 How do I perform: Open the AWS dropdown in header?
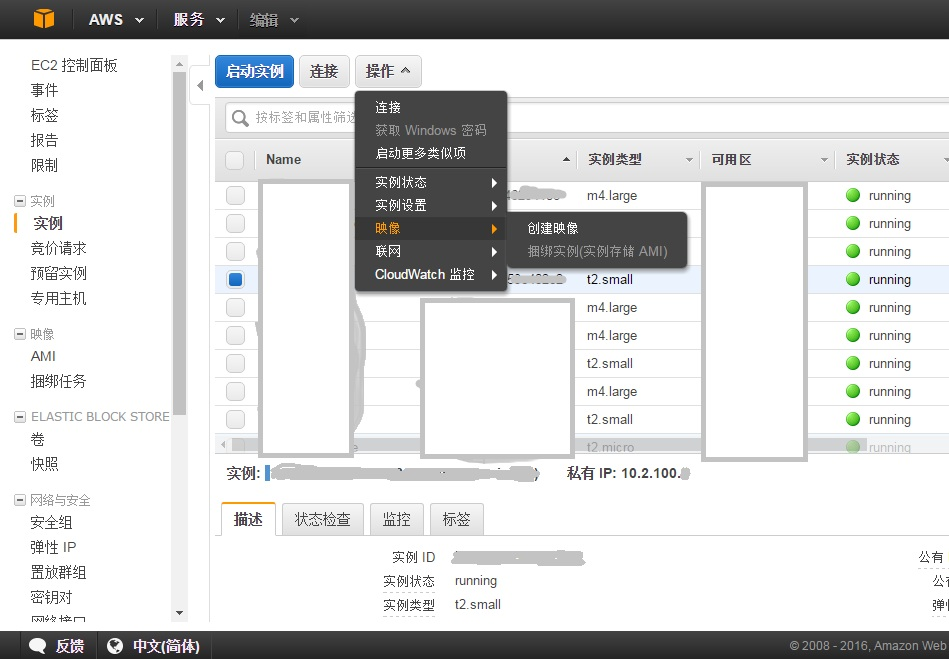tap(116, 19)
